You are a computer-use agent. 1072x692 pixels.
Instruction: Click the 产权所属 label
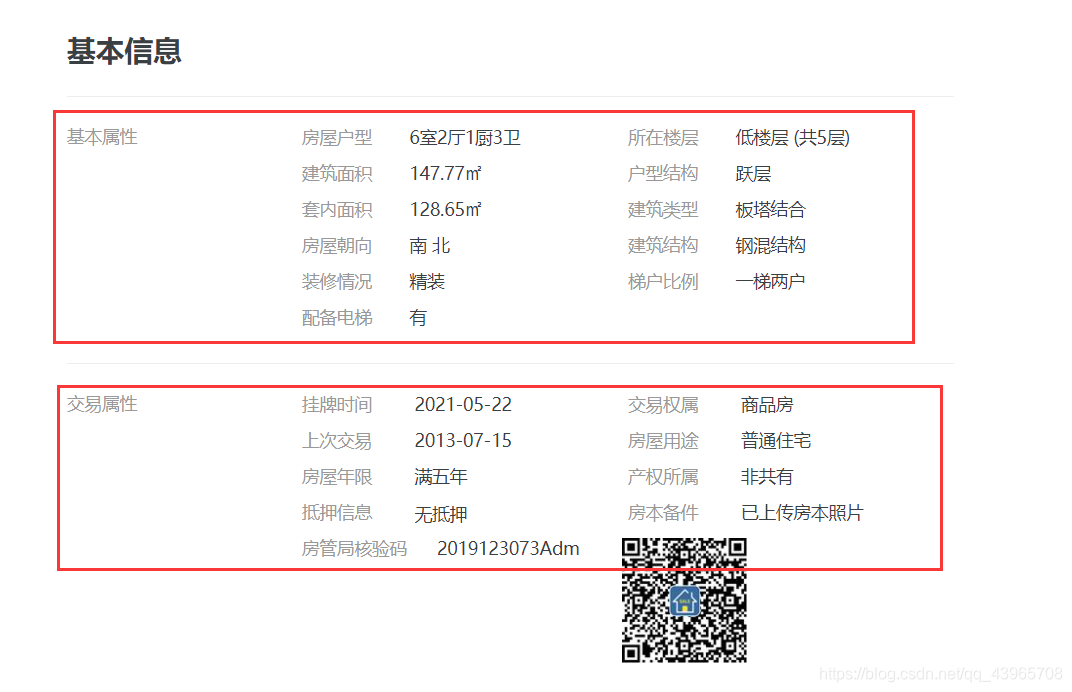tap(662, 477)
